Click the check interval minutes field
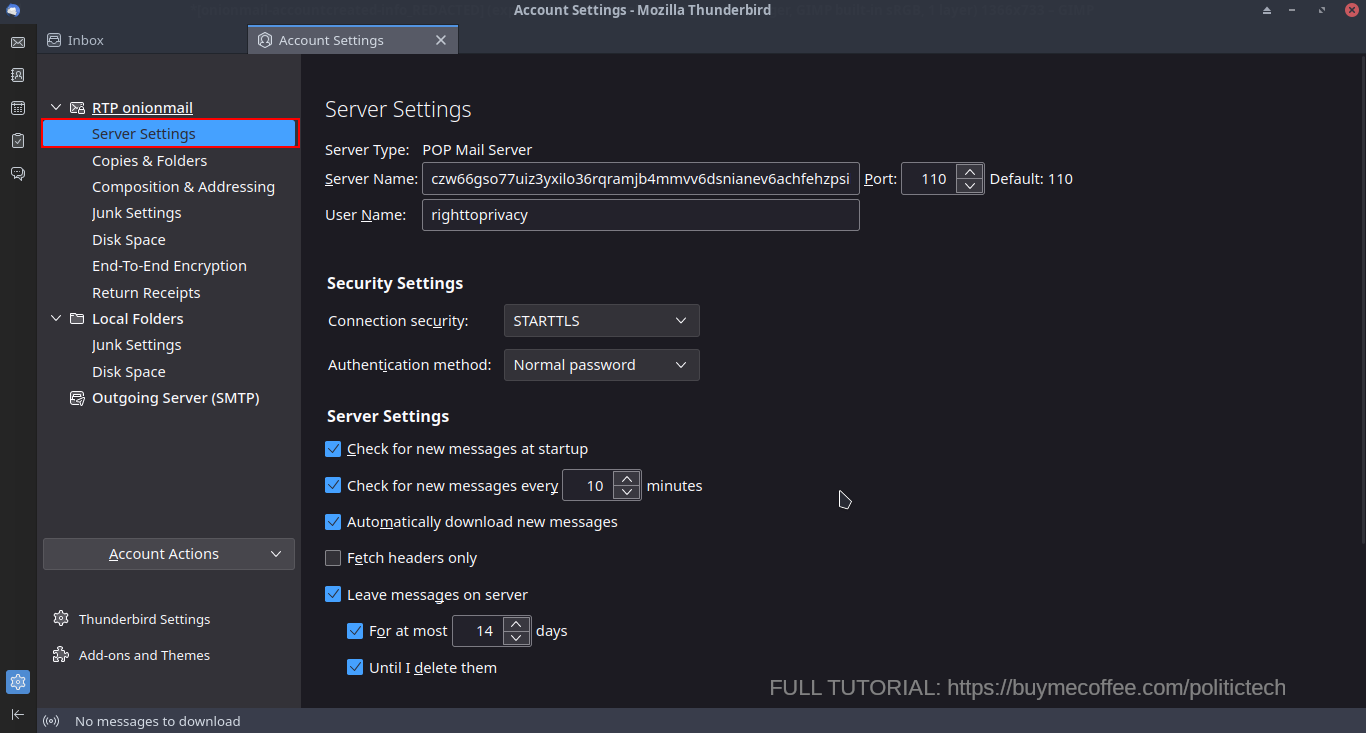Image resolution: width=1366 pixels, height=733 pixels. point(589,485)
